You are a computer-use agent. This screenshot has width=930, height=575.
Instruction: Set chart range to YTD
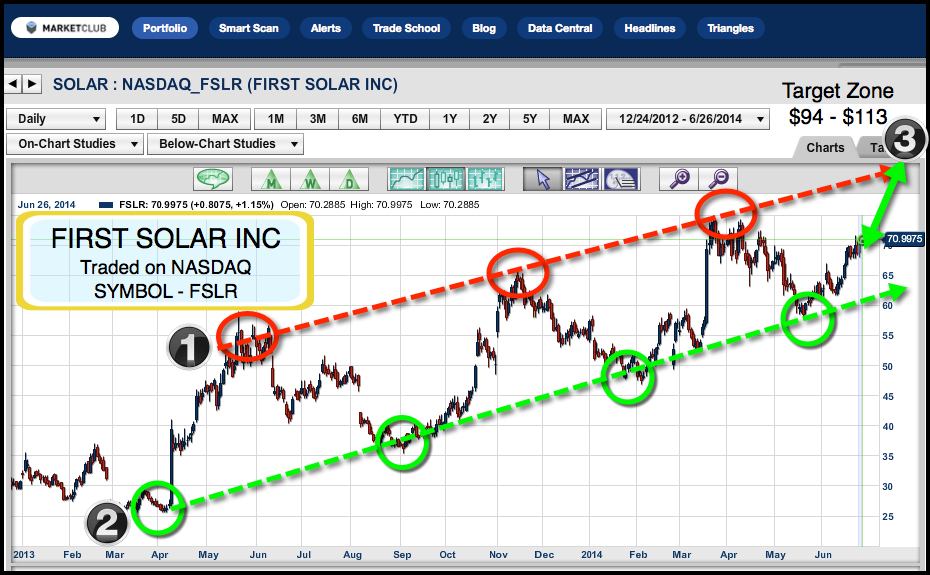(405, 119)
